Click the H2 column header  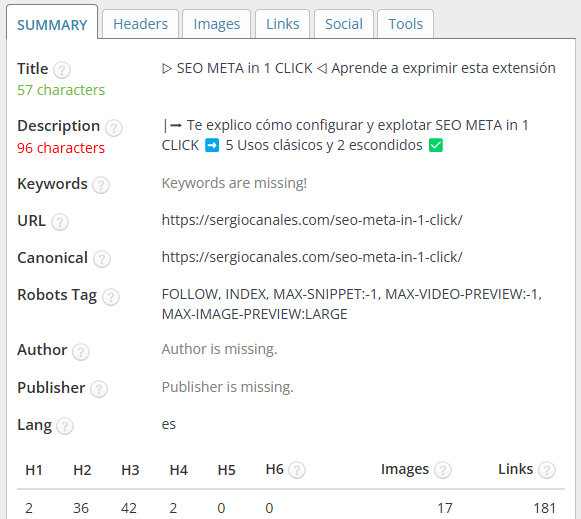click(x=82, y=470)
